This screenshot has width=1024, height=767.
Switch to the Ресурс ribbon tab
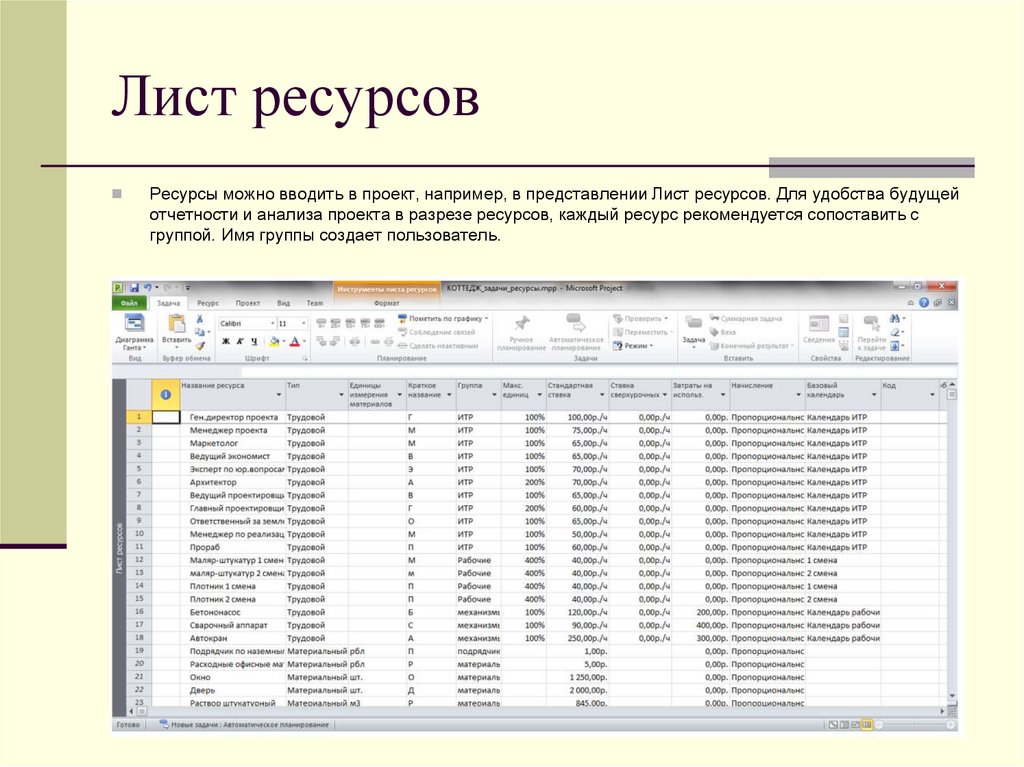click(x=208, y=302)
